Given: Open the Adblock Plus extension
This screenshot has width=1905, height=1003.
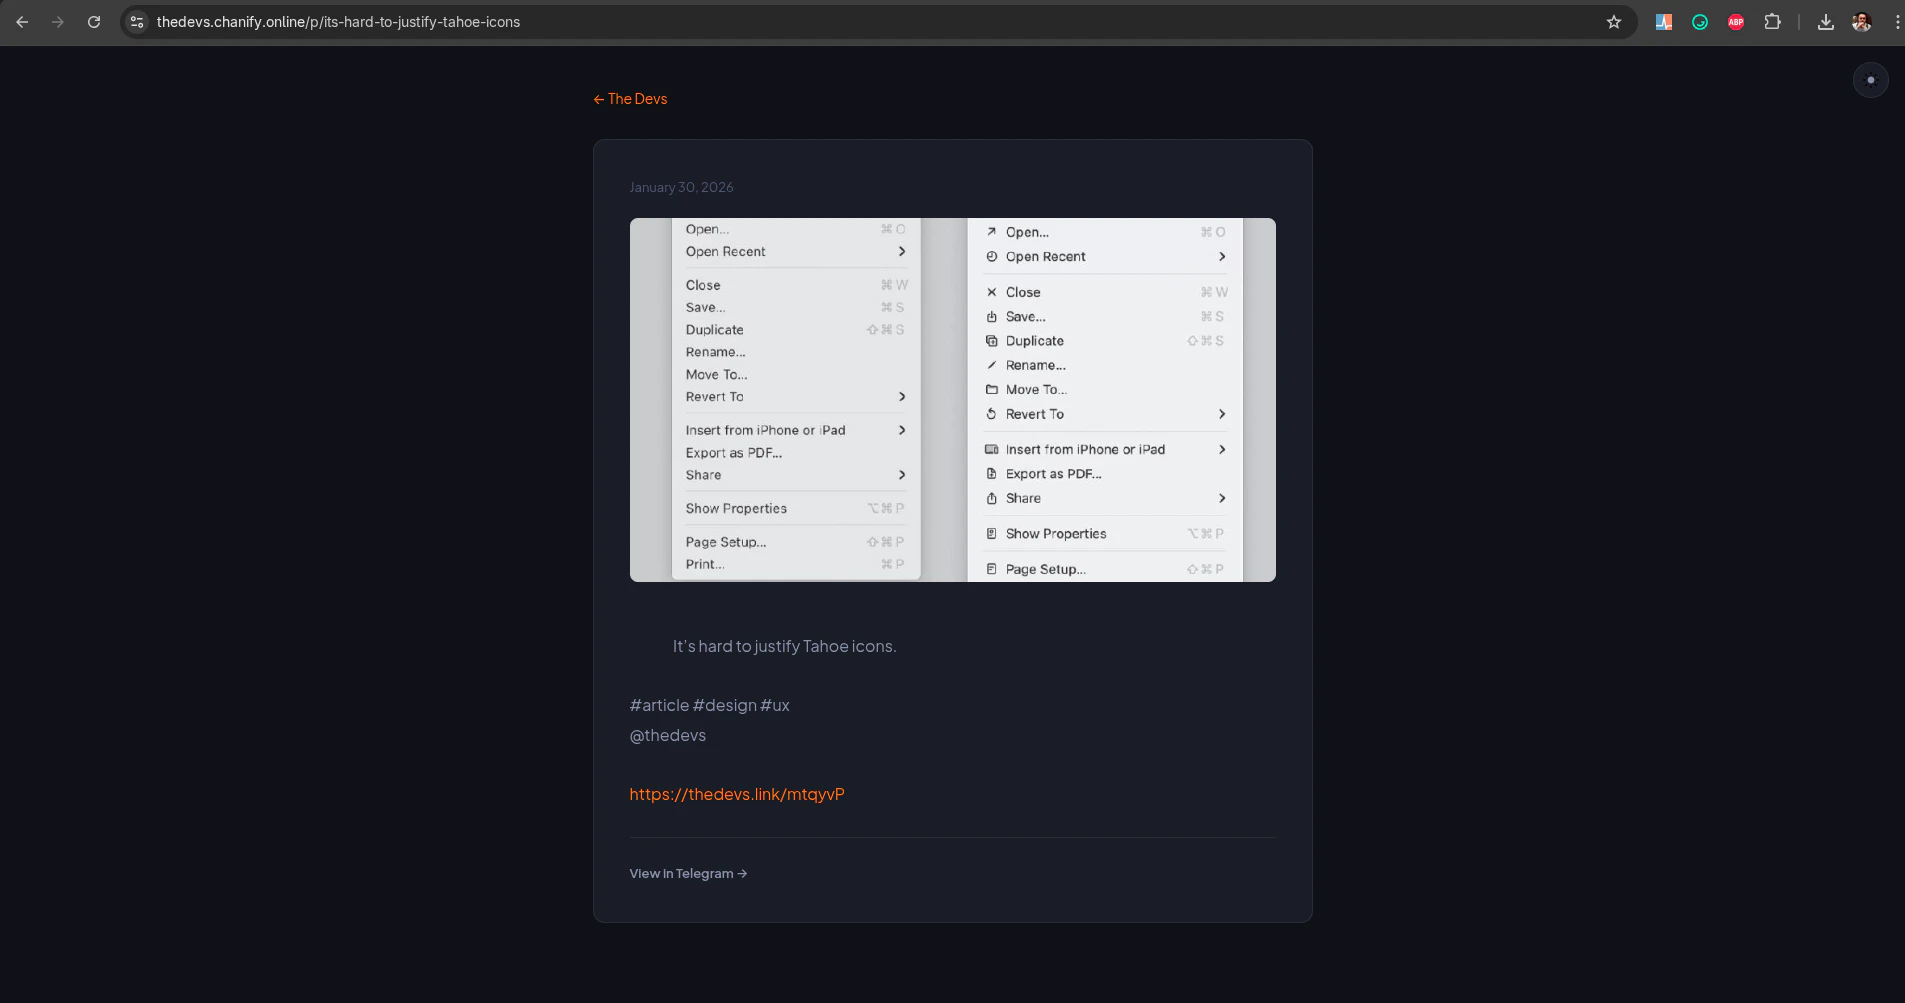Looking at the screenshot, I should (x=1737, y=21).
